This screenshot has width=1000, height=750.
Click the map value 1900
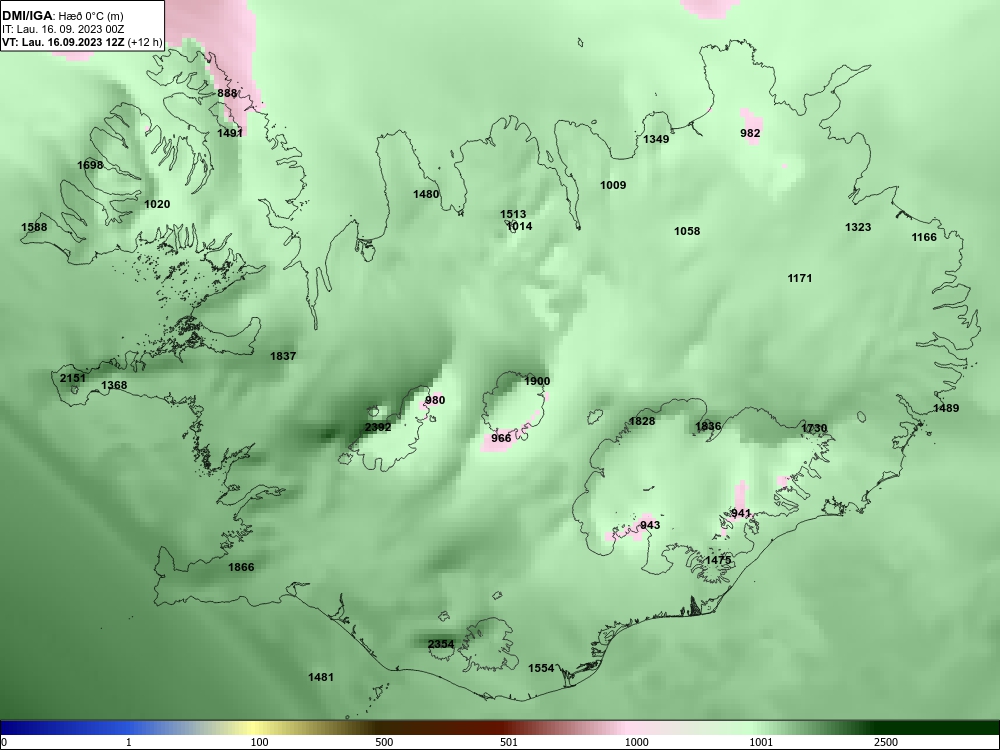[x=537, y=381]
